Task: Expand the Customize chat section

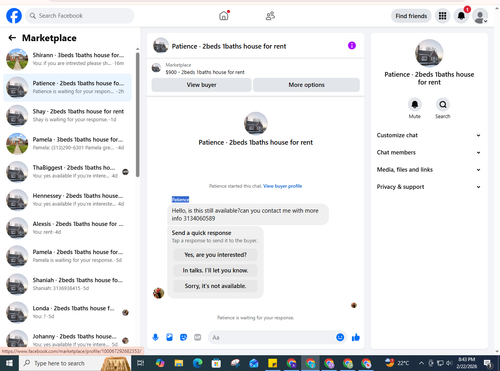Action: pyautogui.click(x=429, y=135)
